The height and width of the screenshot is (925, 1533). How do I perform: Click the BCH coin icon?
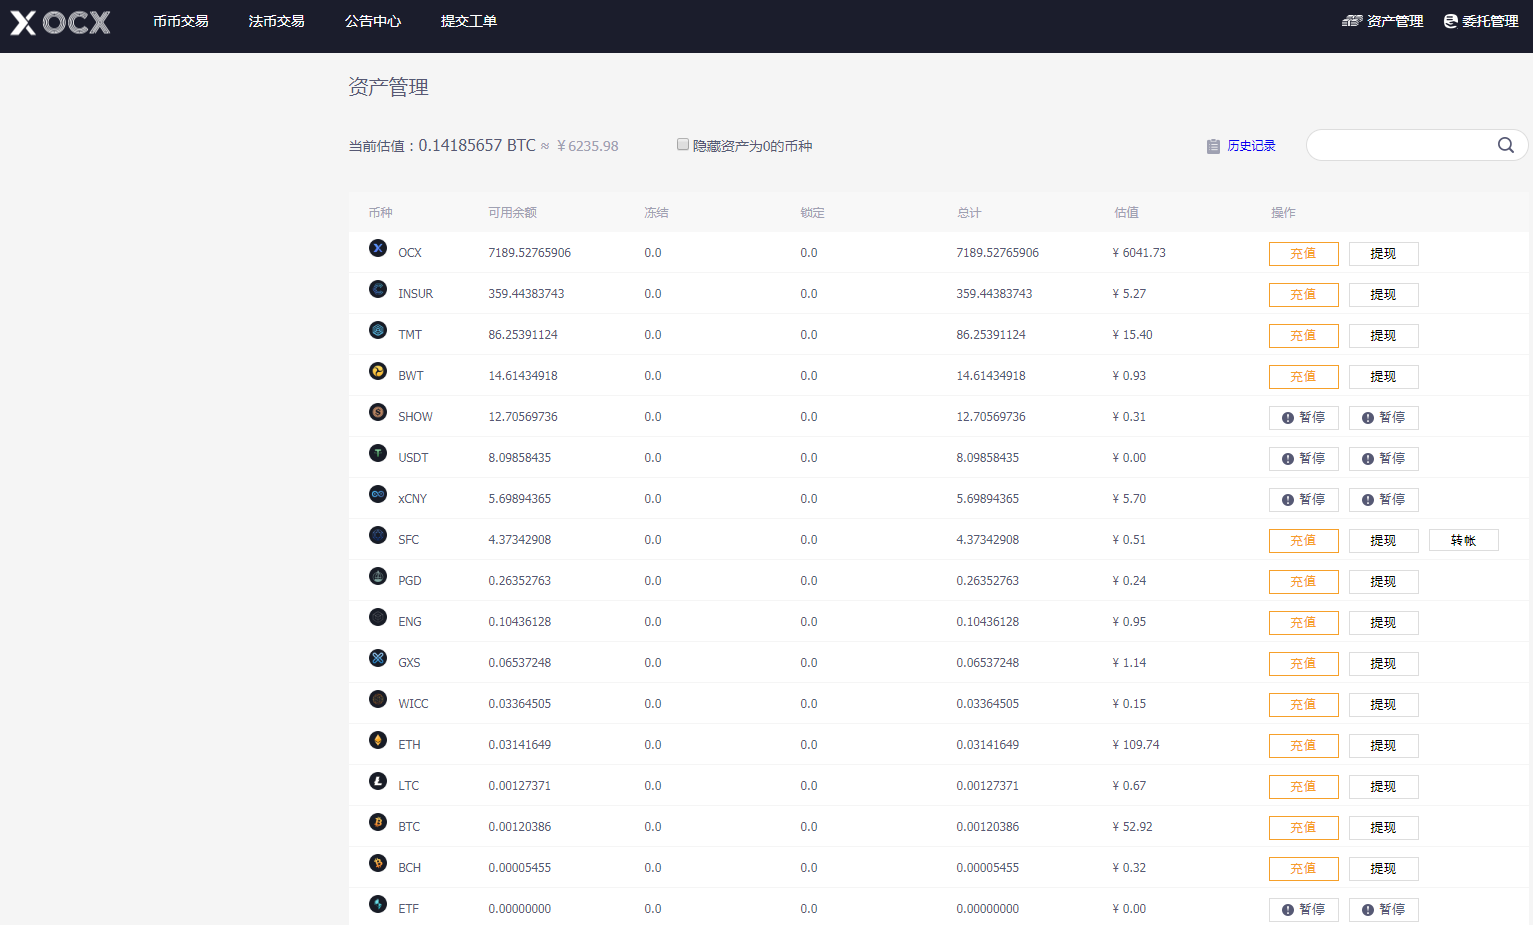[x=378, y=863]
